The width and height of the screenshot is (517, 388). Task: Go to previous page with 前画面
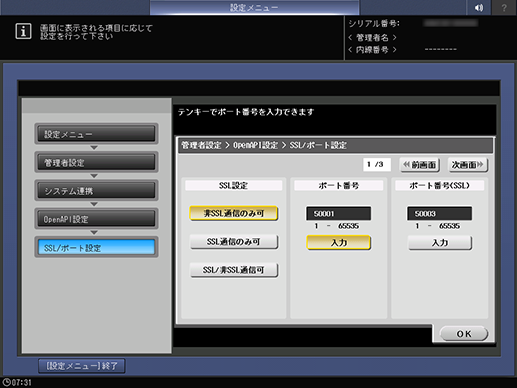420,165
